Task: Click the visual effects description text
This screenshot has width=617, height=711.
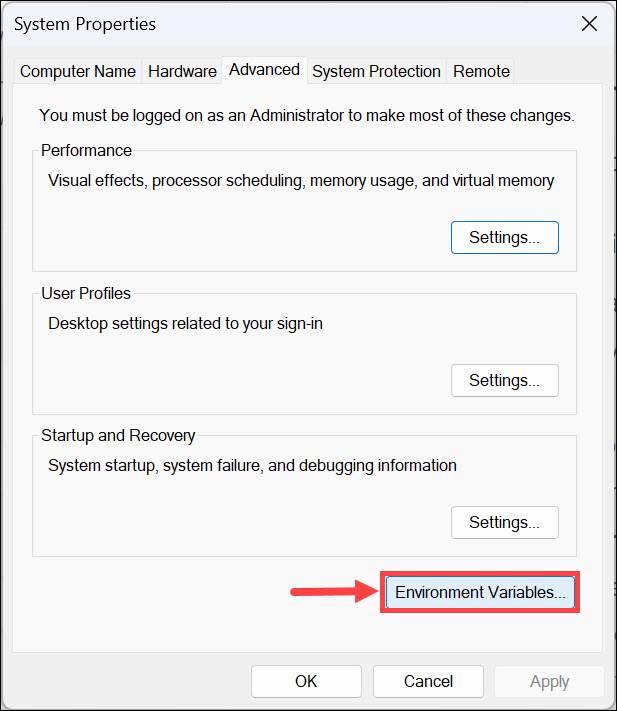Action: pyautogui.click(x=300, y=181)
